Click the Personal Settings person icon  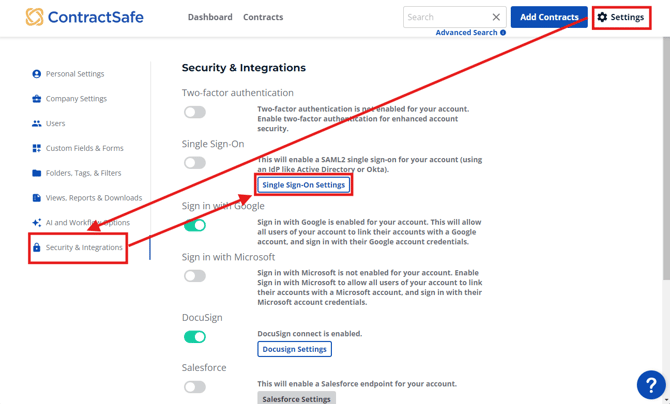click(37, 74)
